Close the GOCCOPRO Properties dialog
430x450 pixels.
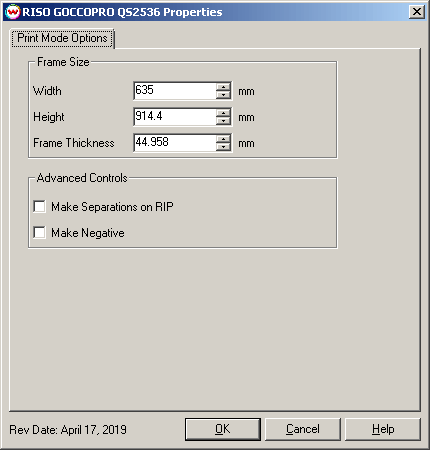click(x=417, y=12)
